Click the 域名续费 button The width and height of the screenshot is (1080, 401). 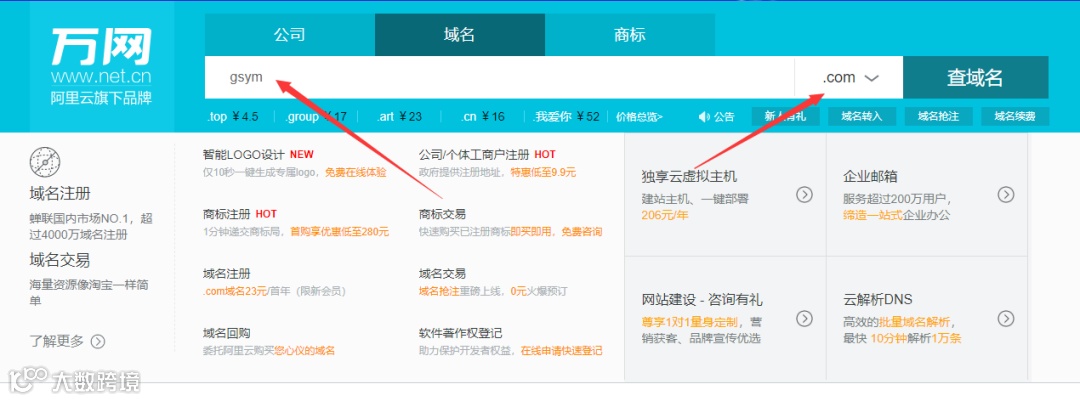click(1015, 116)
